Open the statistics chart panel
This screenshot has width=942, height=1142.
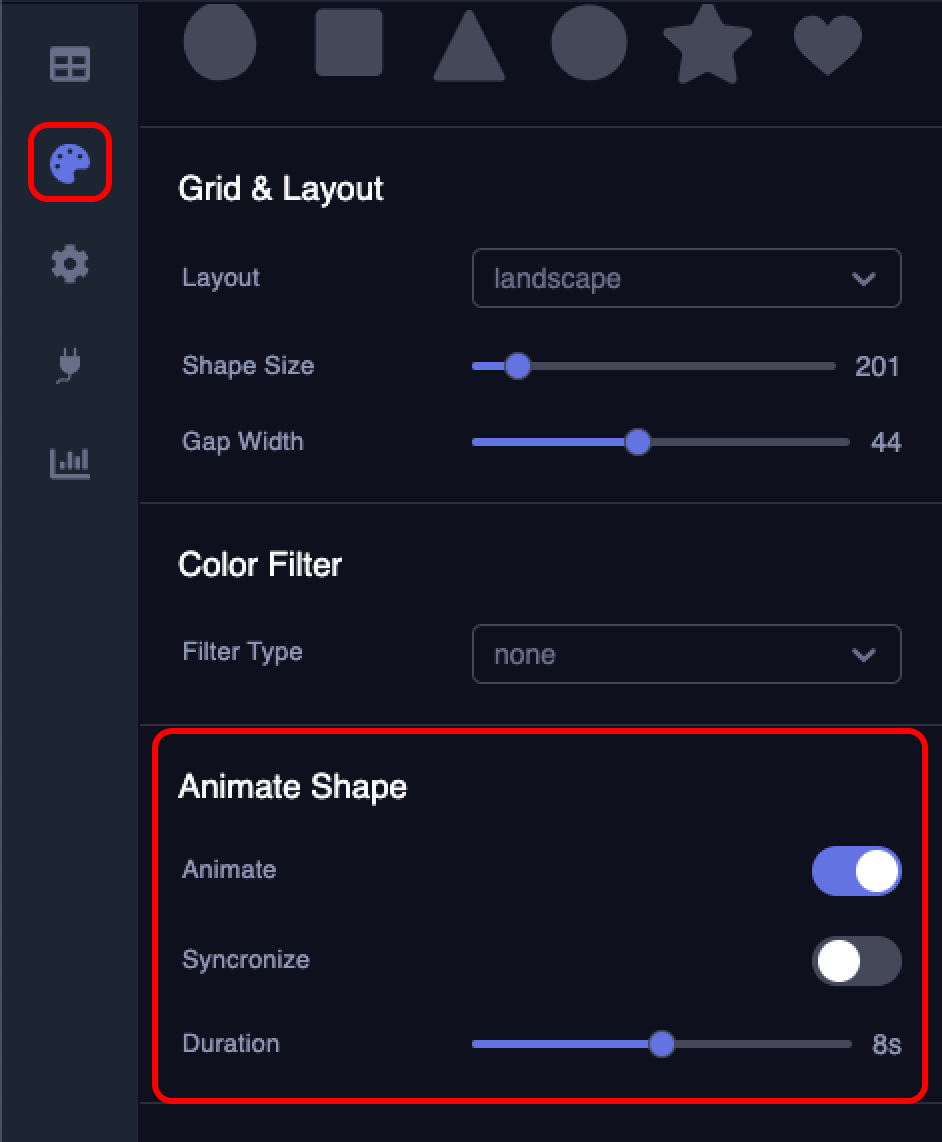click(x=68, y=463)
